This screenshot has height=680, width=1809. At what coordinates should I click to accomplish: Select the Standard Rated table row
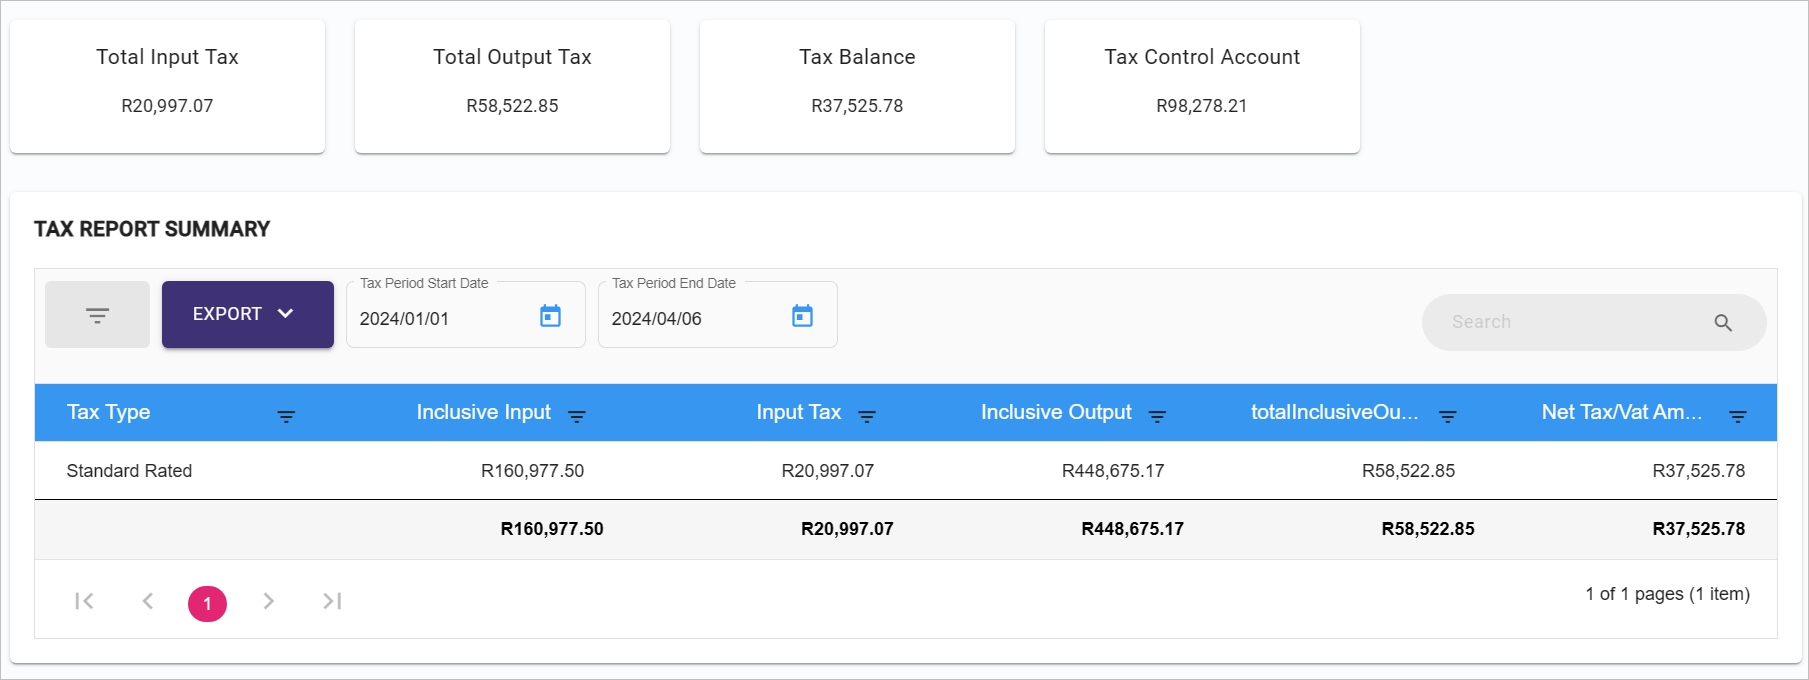tap(130, 471)
